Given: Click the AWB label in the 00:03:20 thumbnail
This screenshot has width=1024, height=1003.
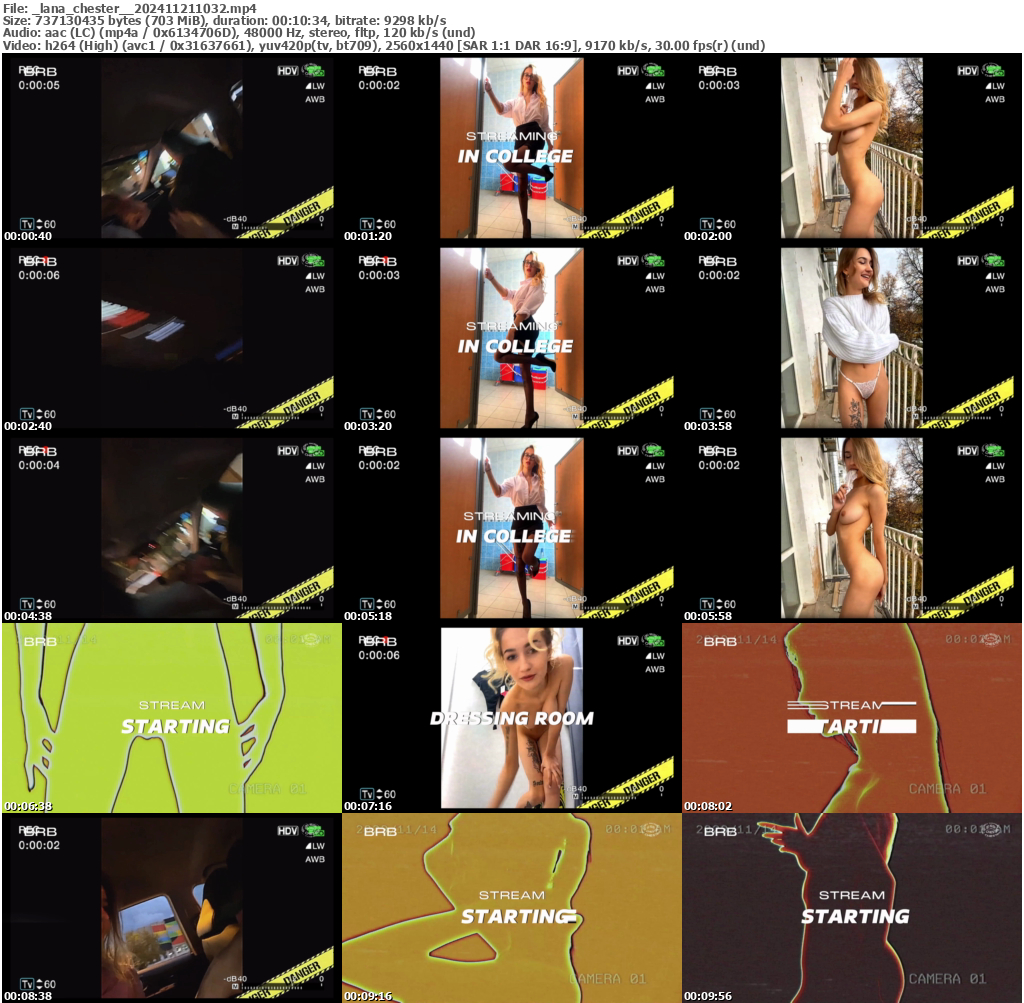Looking at the screenshot, I should (655, 290).
